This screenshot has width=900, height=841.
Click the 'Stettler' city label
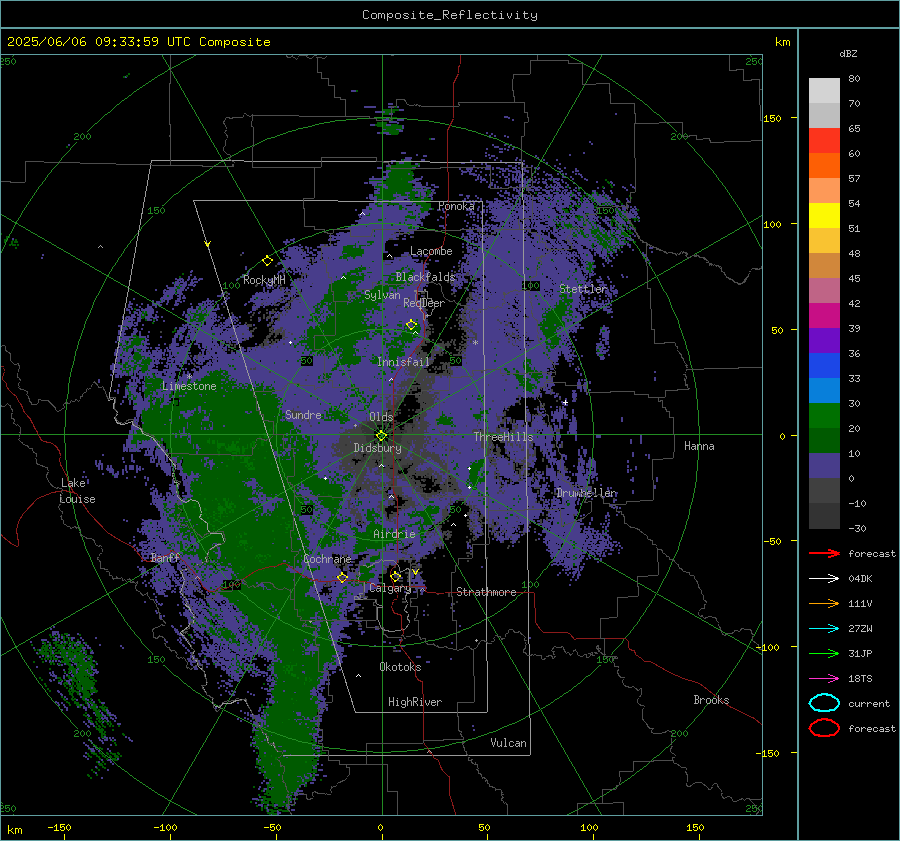pos(583,289)
